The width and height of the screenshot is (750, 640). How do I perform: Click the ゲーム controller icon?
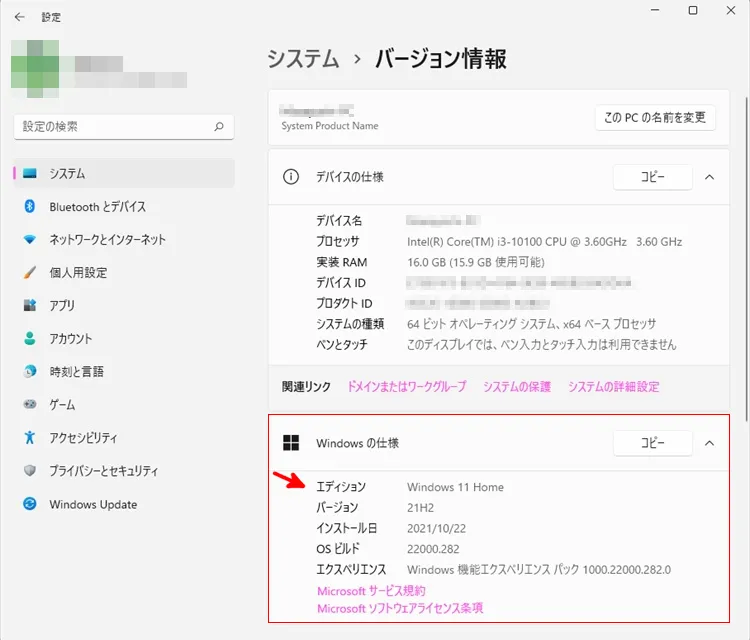(30, 404)
